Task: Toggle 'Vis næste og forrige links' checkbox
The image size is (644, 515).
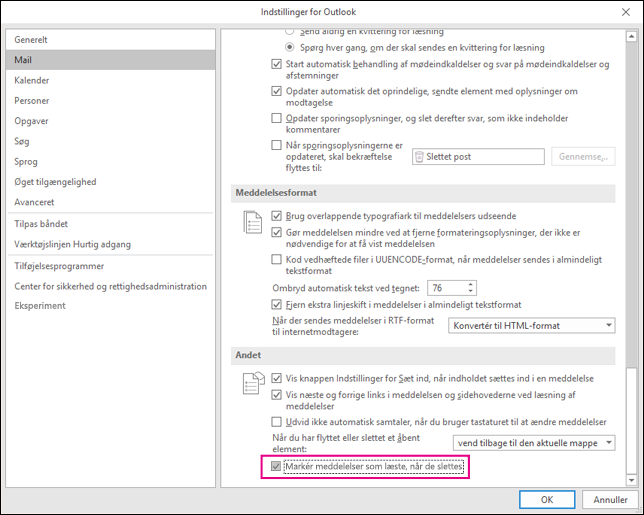Action: coord(276,395)
